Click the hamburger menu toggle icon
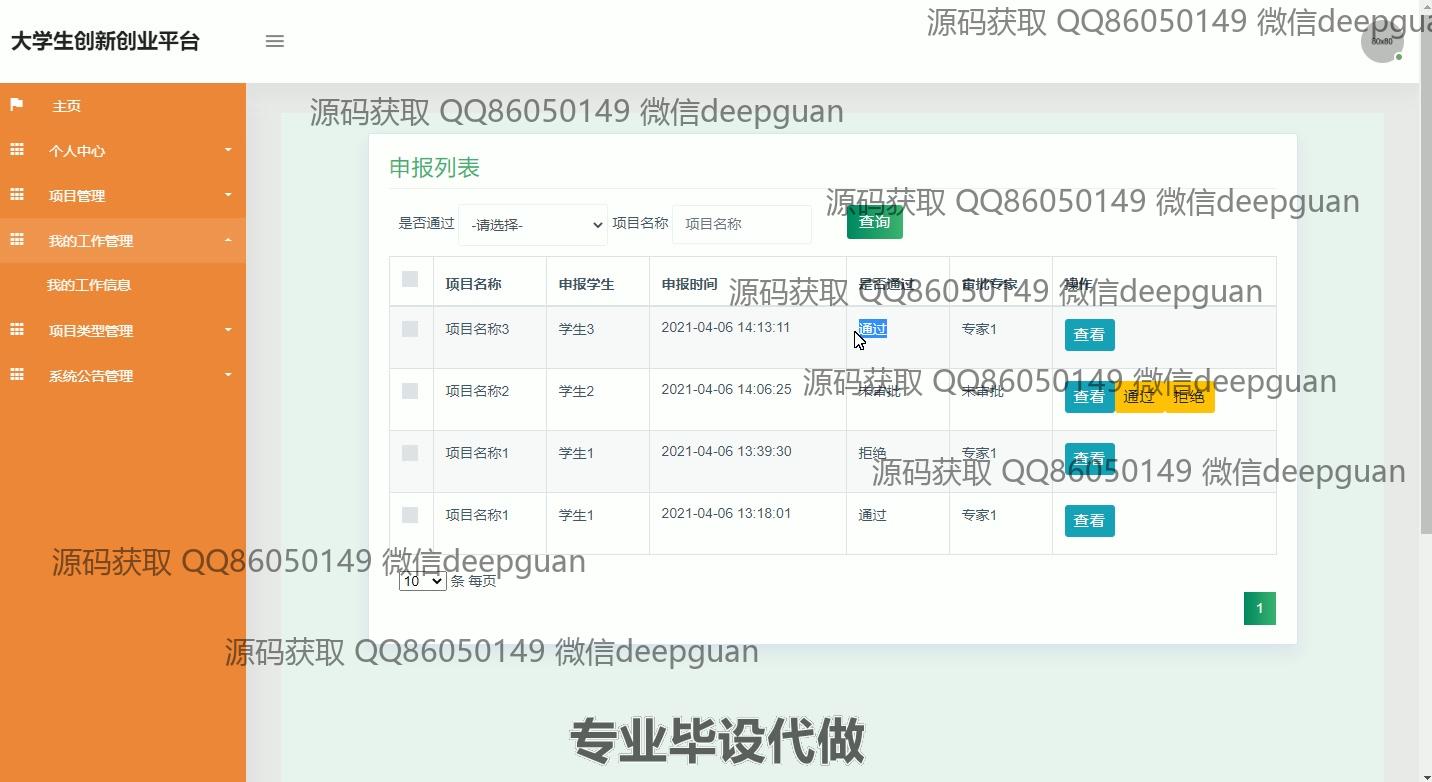Viewport: 1432px width, 782px height. click(274, 41)
